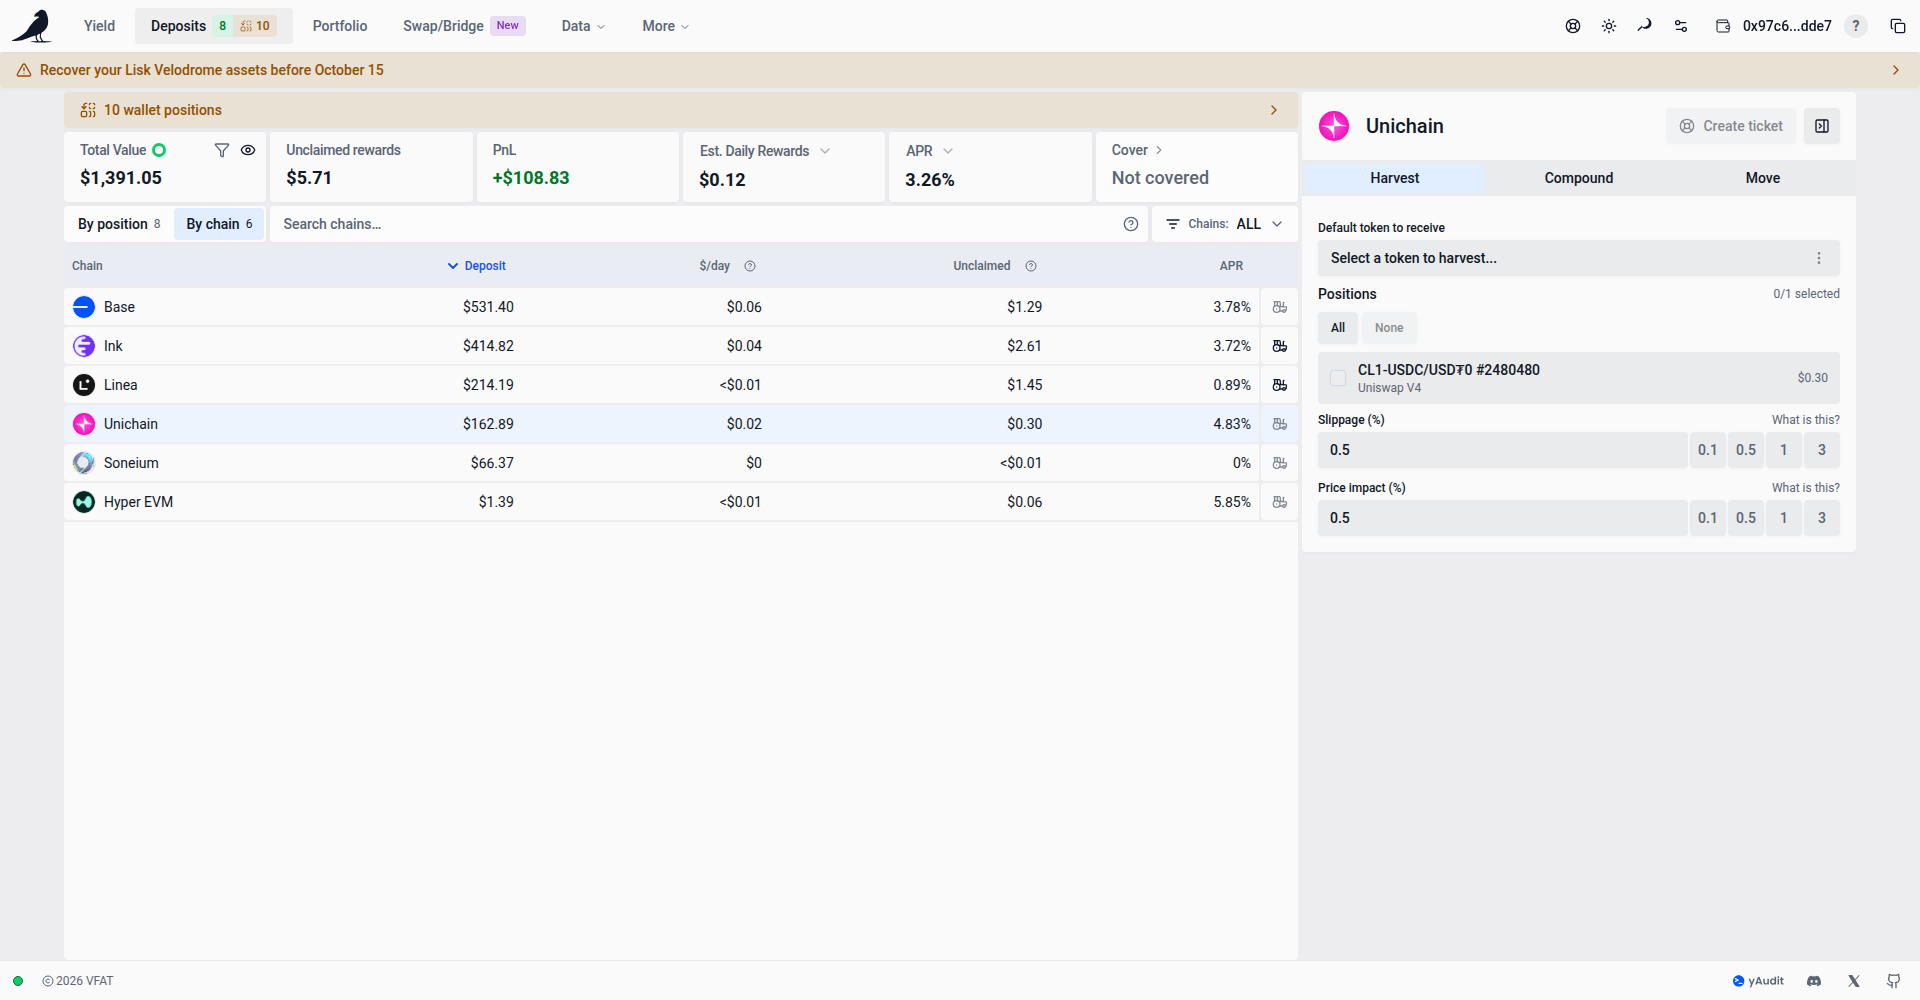Switch to Compound tab
The width and height of the screenshot is (1920, 1000).
(1578, 178)
